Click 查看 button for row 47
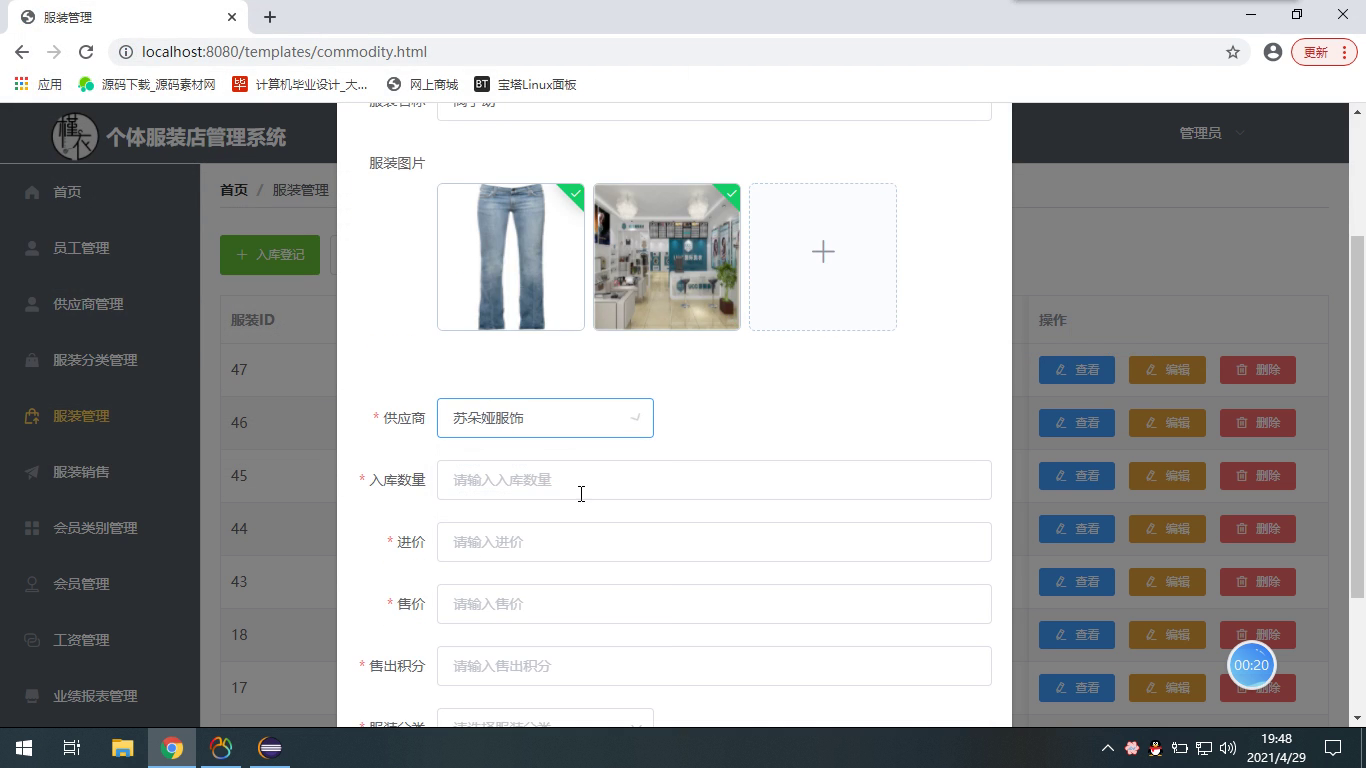Screen dimensions: 1366x768 coord(1077,370)
